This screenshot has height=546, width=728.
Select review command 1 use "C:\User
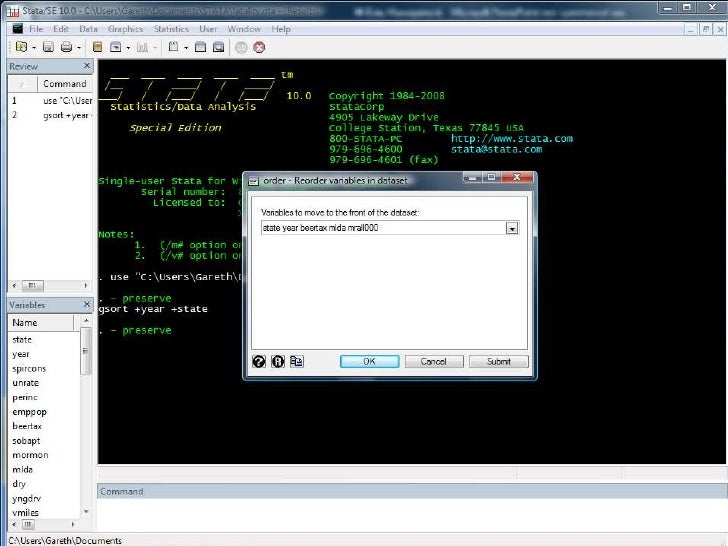coord(51,101)
